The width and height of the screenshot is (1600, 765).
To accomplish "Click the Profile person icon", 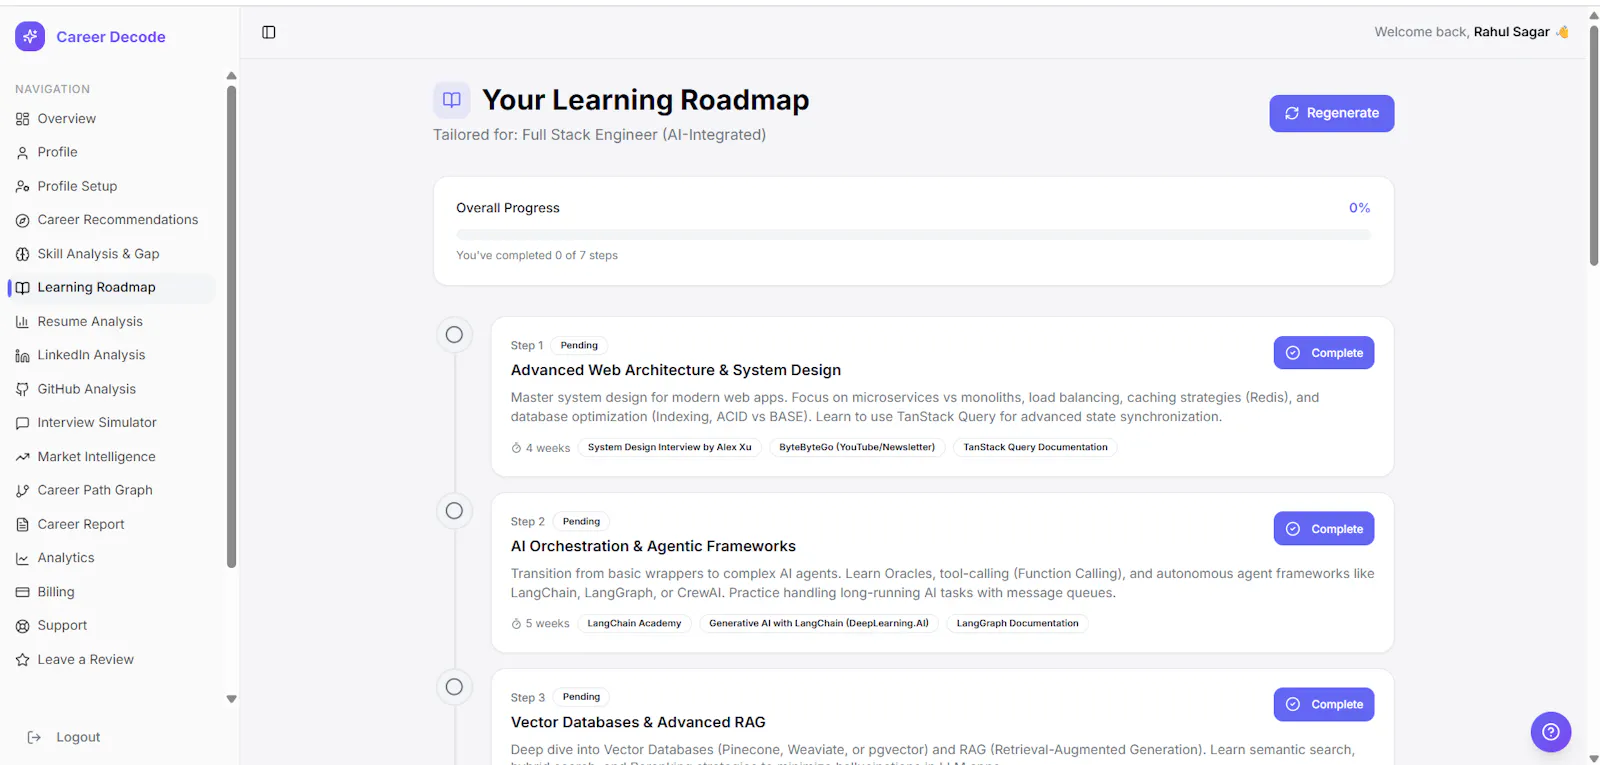I will click(x=22, y=153).
